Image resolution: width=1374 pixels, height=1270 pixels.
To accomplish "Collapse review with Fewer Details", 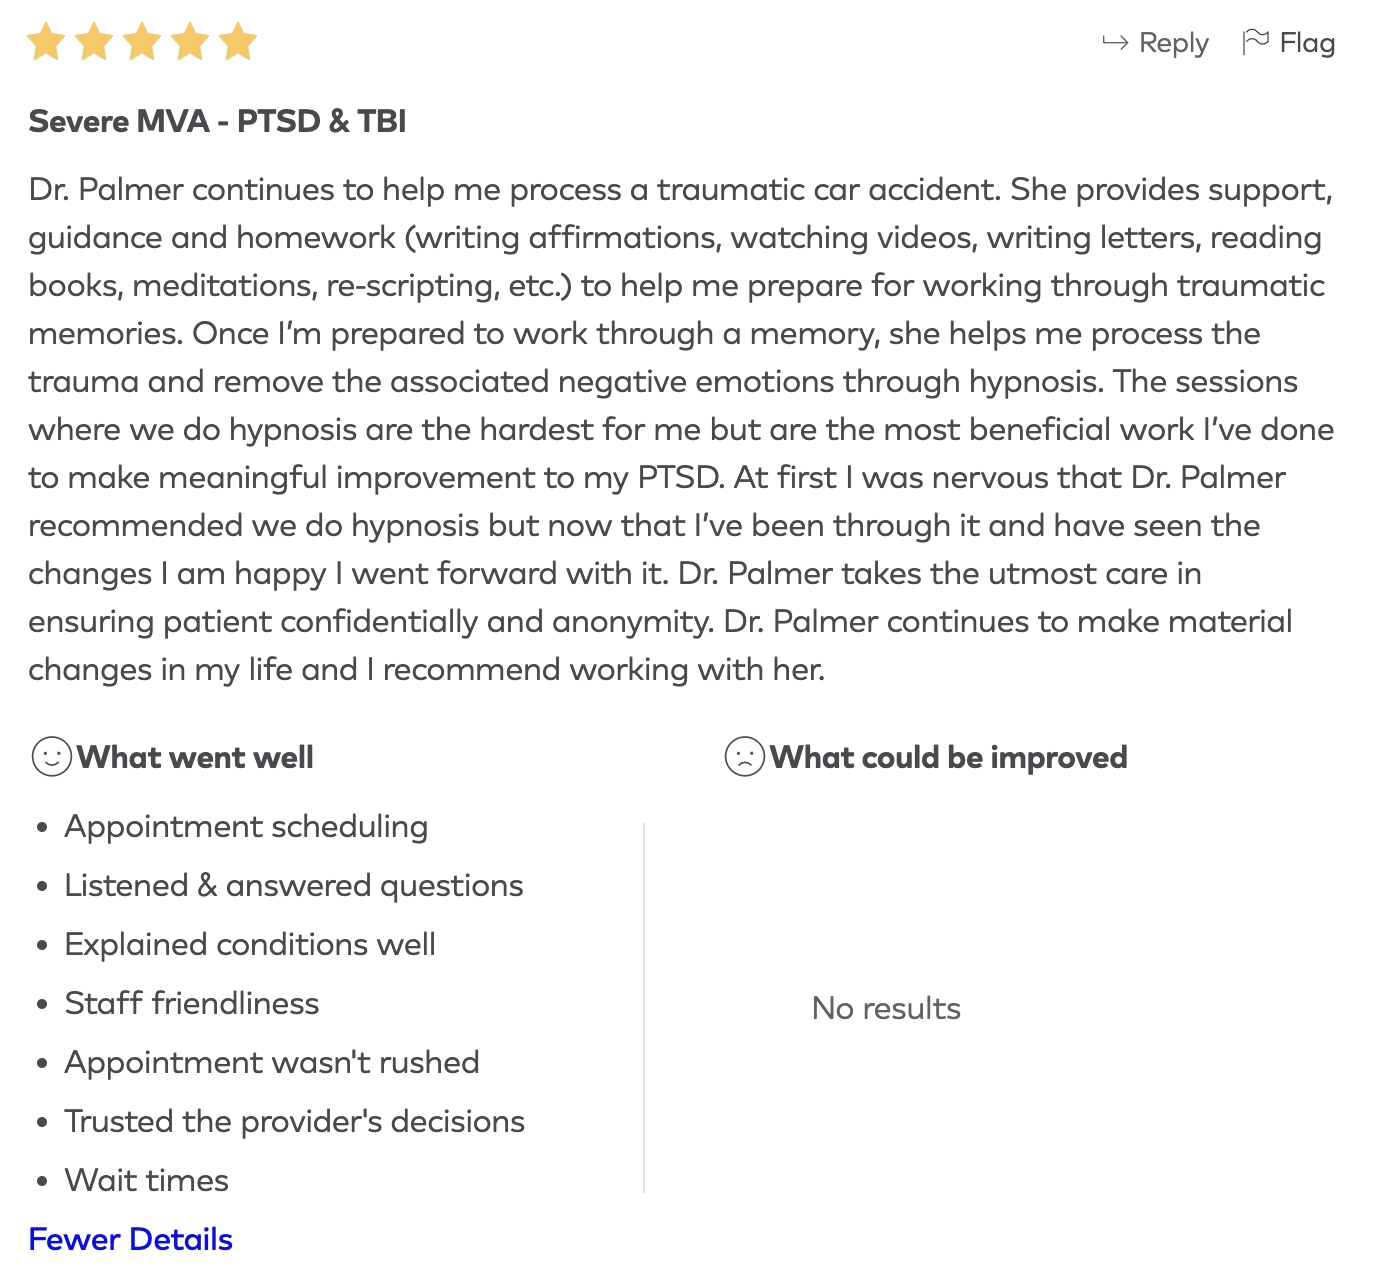I will click(x=131, y=1239).
